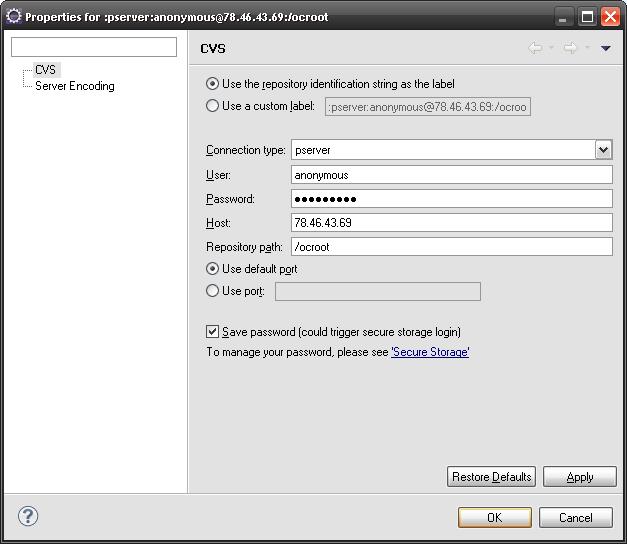Click the help question mark icon
This screenshot has height=544, width=627.
[28, 516]
